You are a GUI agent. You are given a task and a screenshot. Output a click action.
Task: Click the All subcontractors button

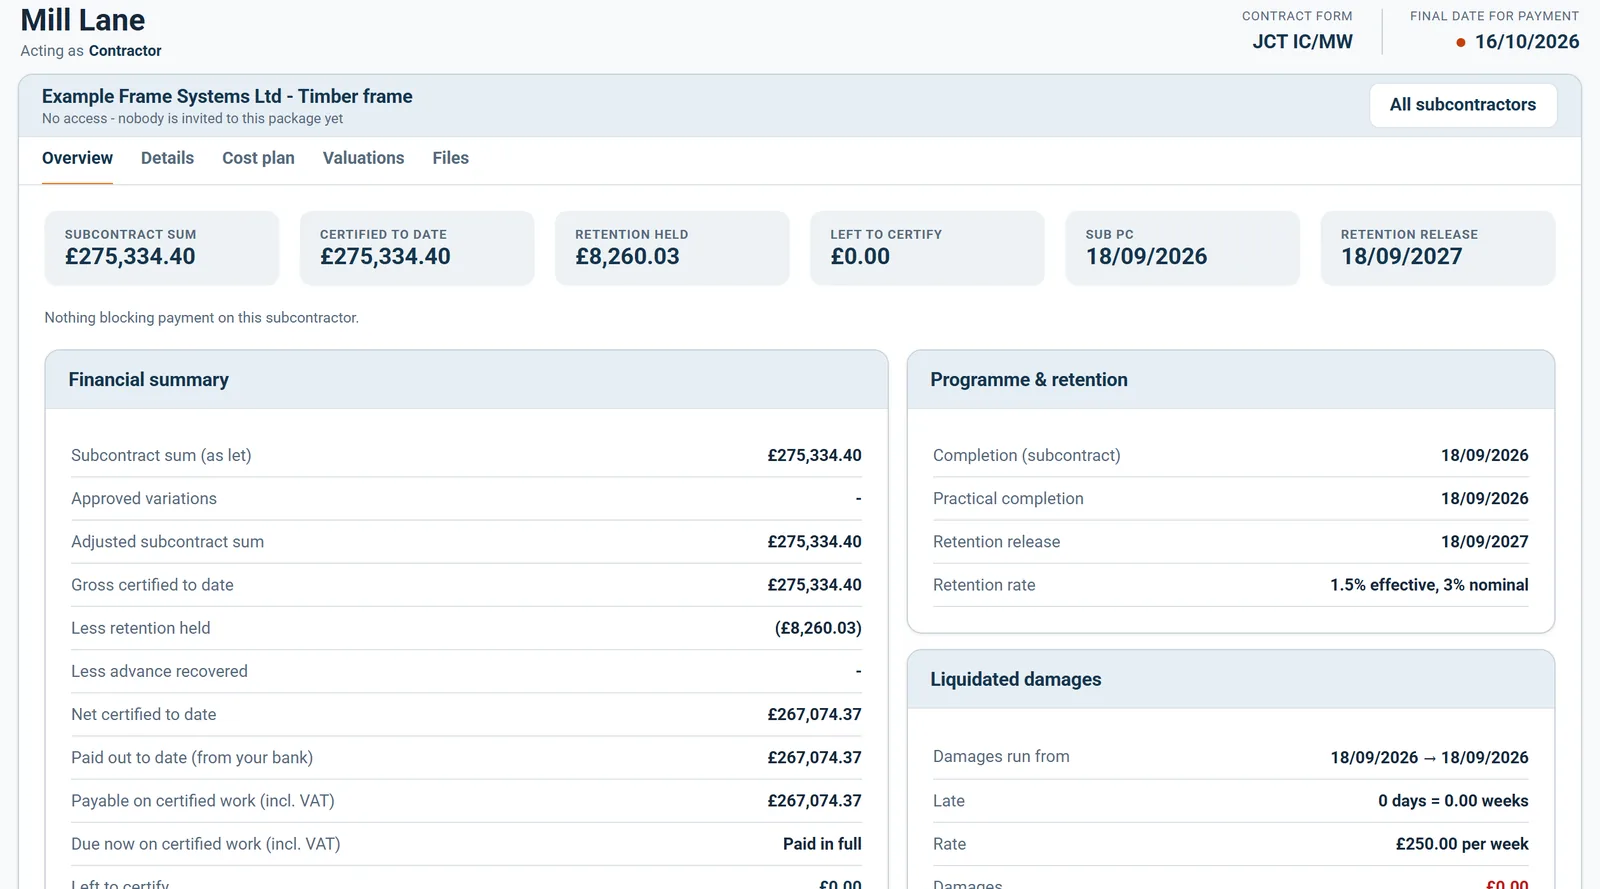coord(1463,105)
